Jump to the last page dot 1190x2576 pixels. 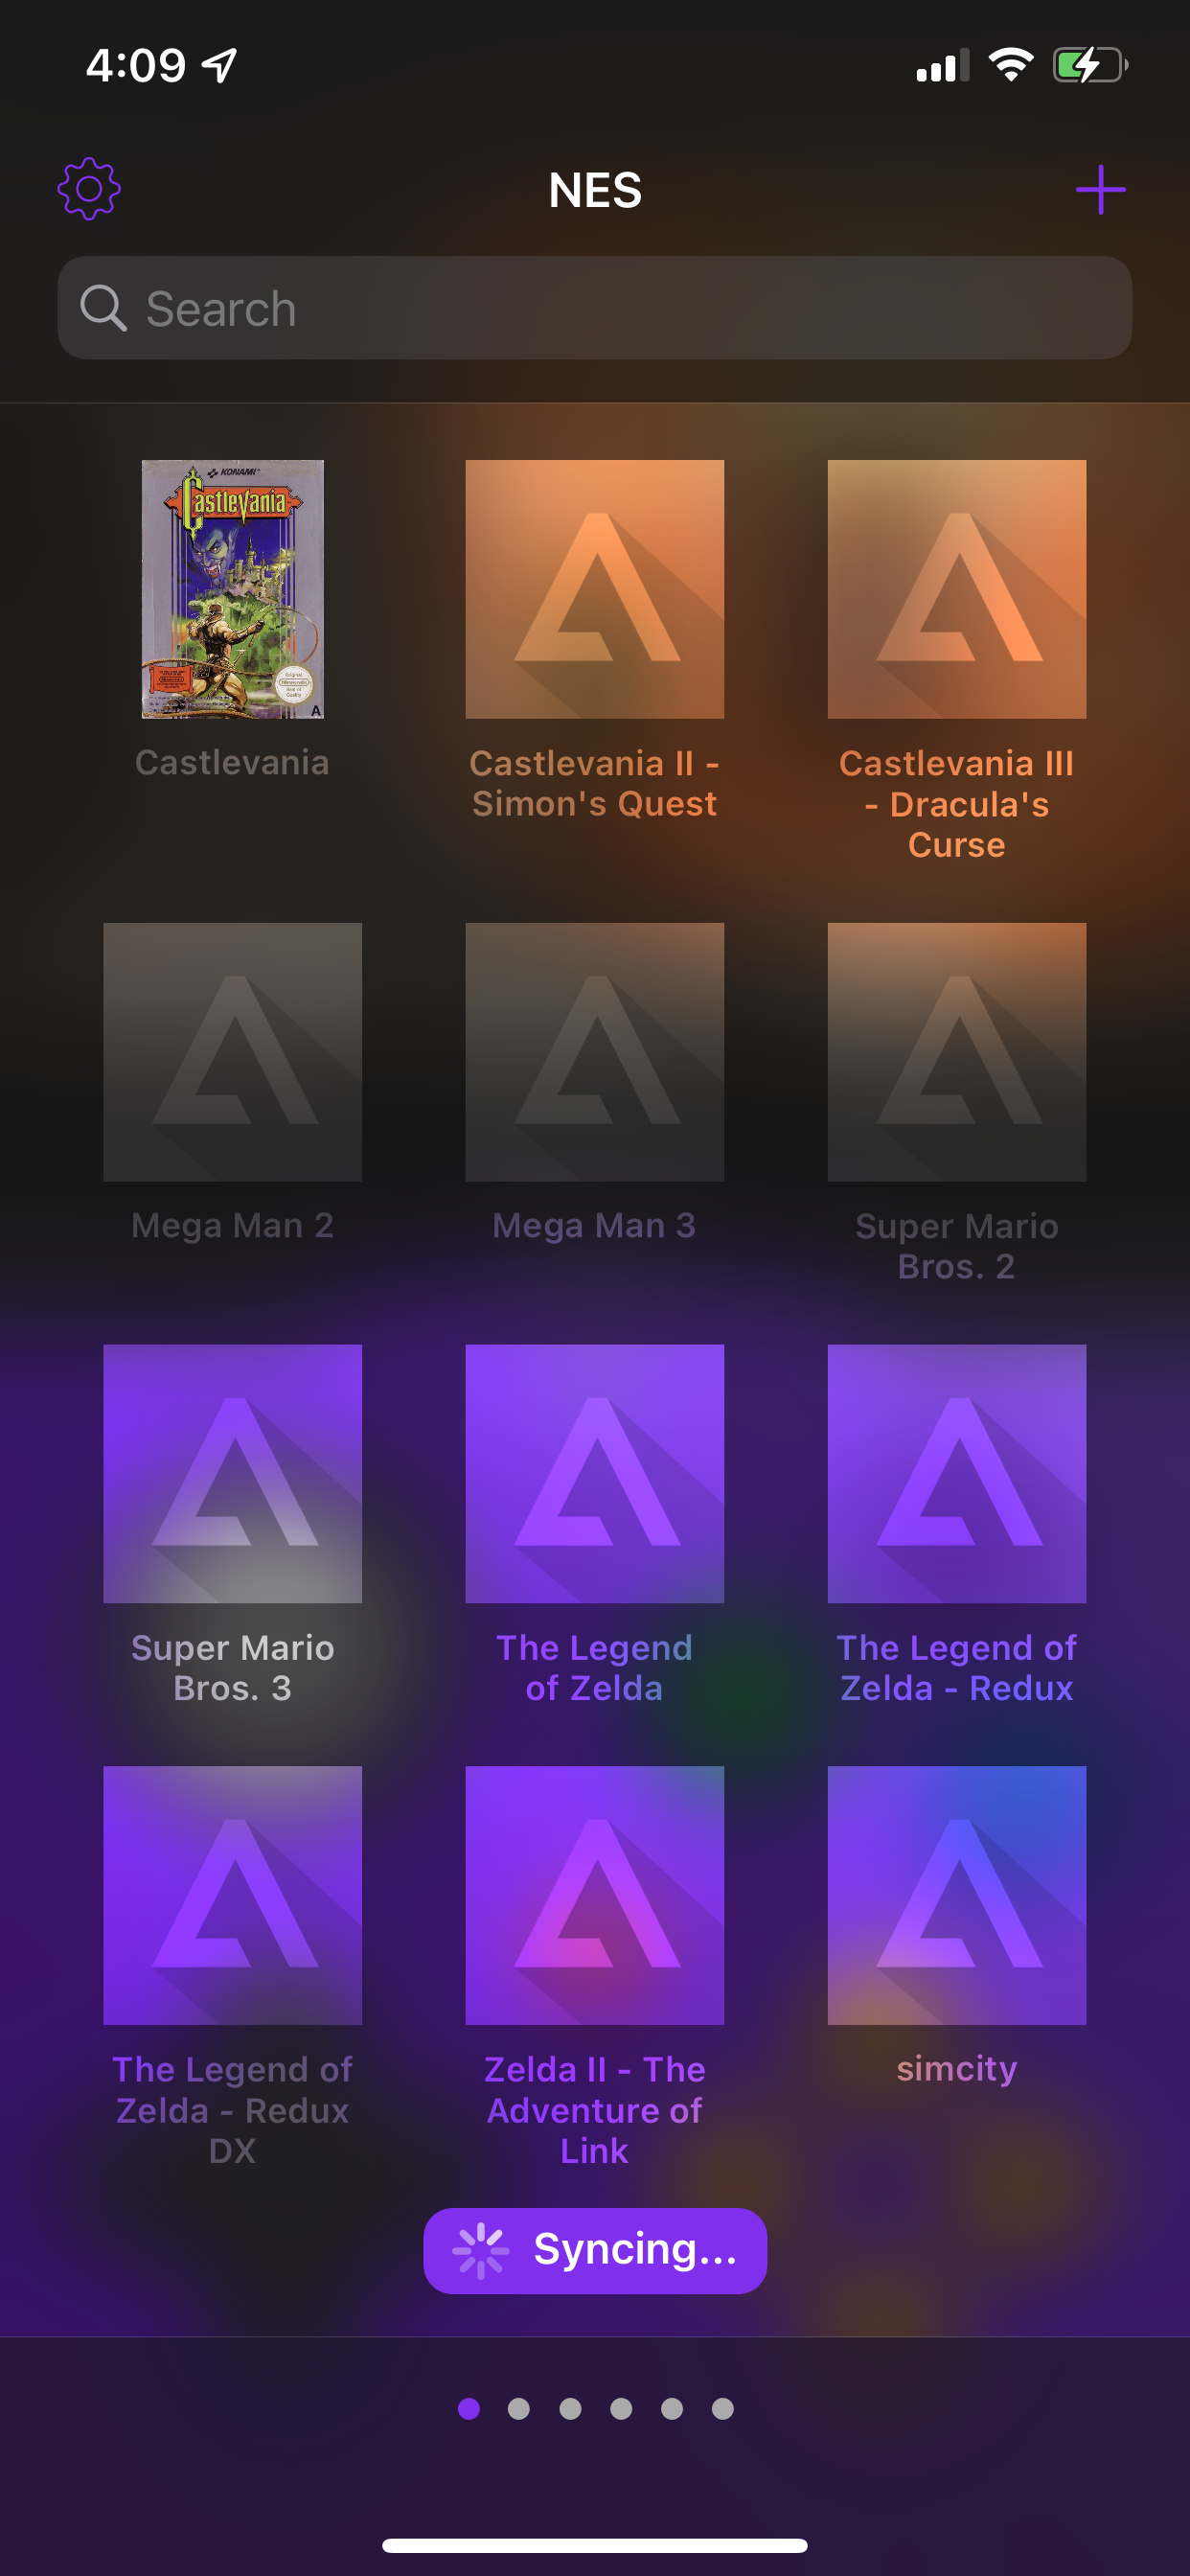click(722, 2409)
